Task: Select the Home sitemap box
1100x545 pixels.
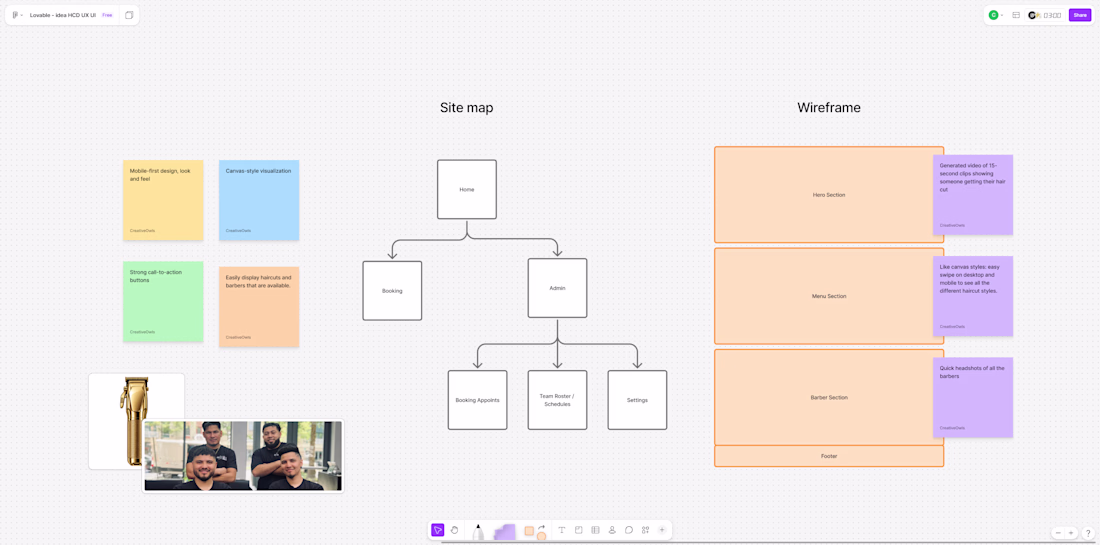Action: (467, 189)
